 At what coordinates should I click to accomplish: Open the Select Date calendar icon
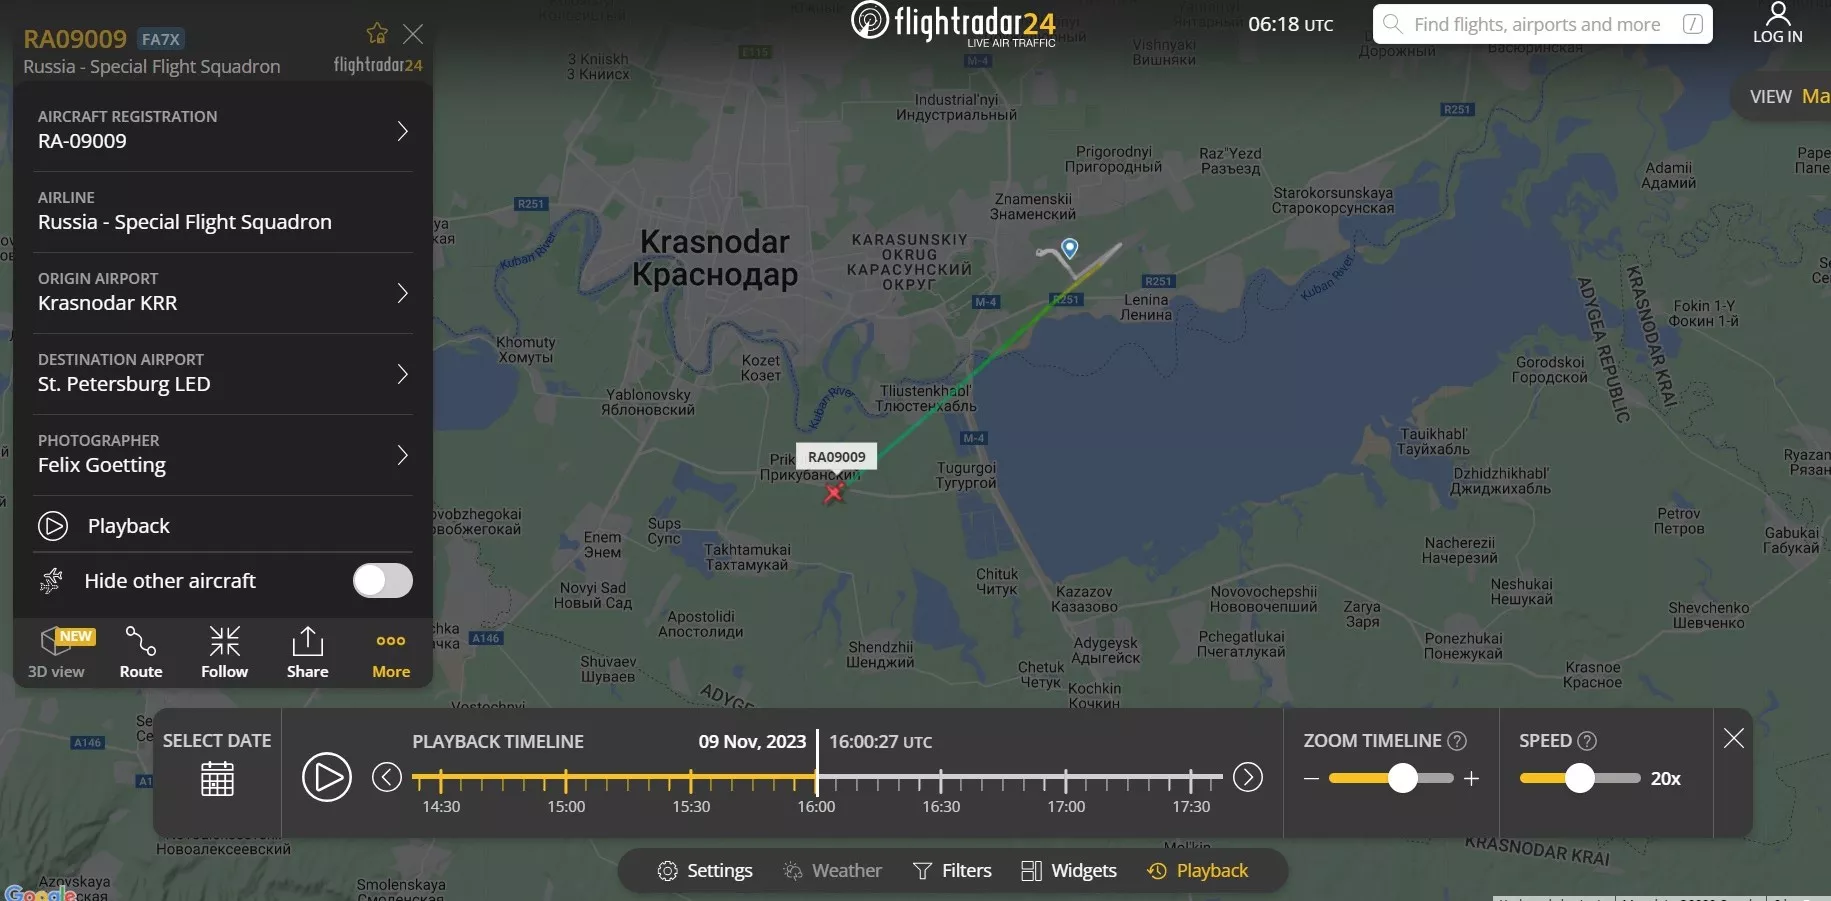(217, 778)
